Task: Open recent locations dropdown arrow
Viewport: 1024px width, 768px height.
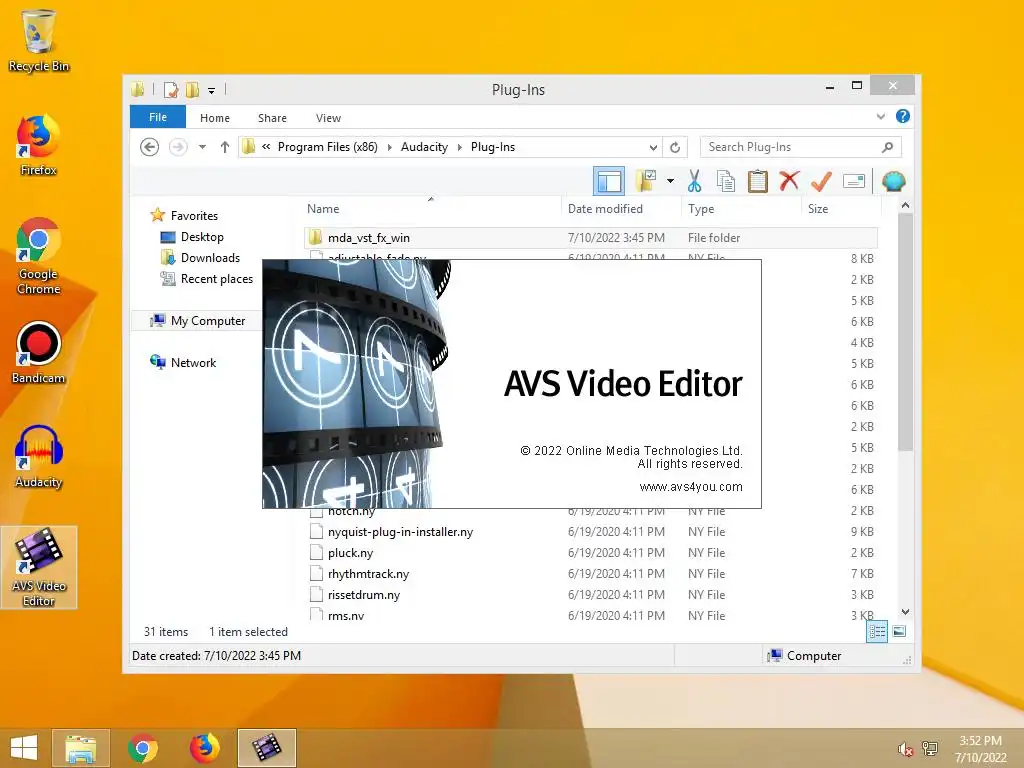Action: [202, 147]
